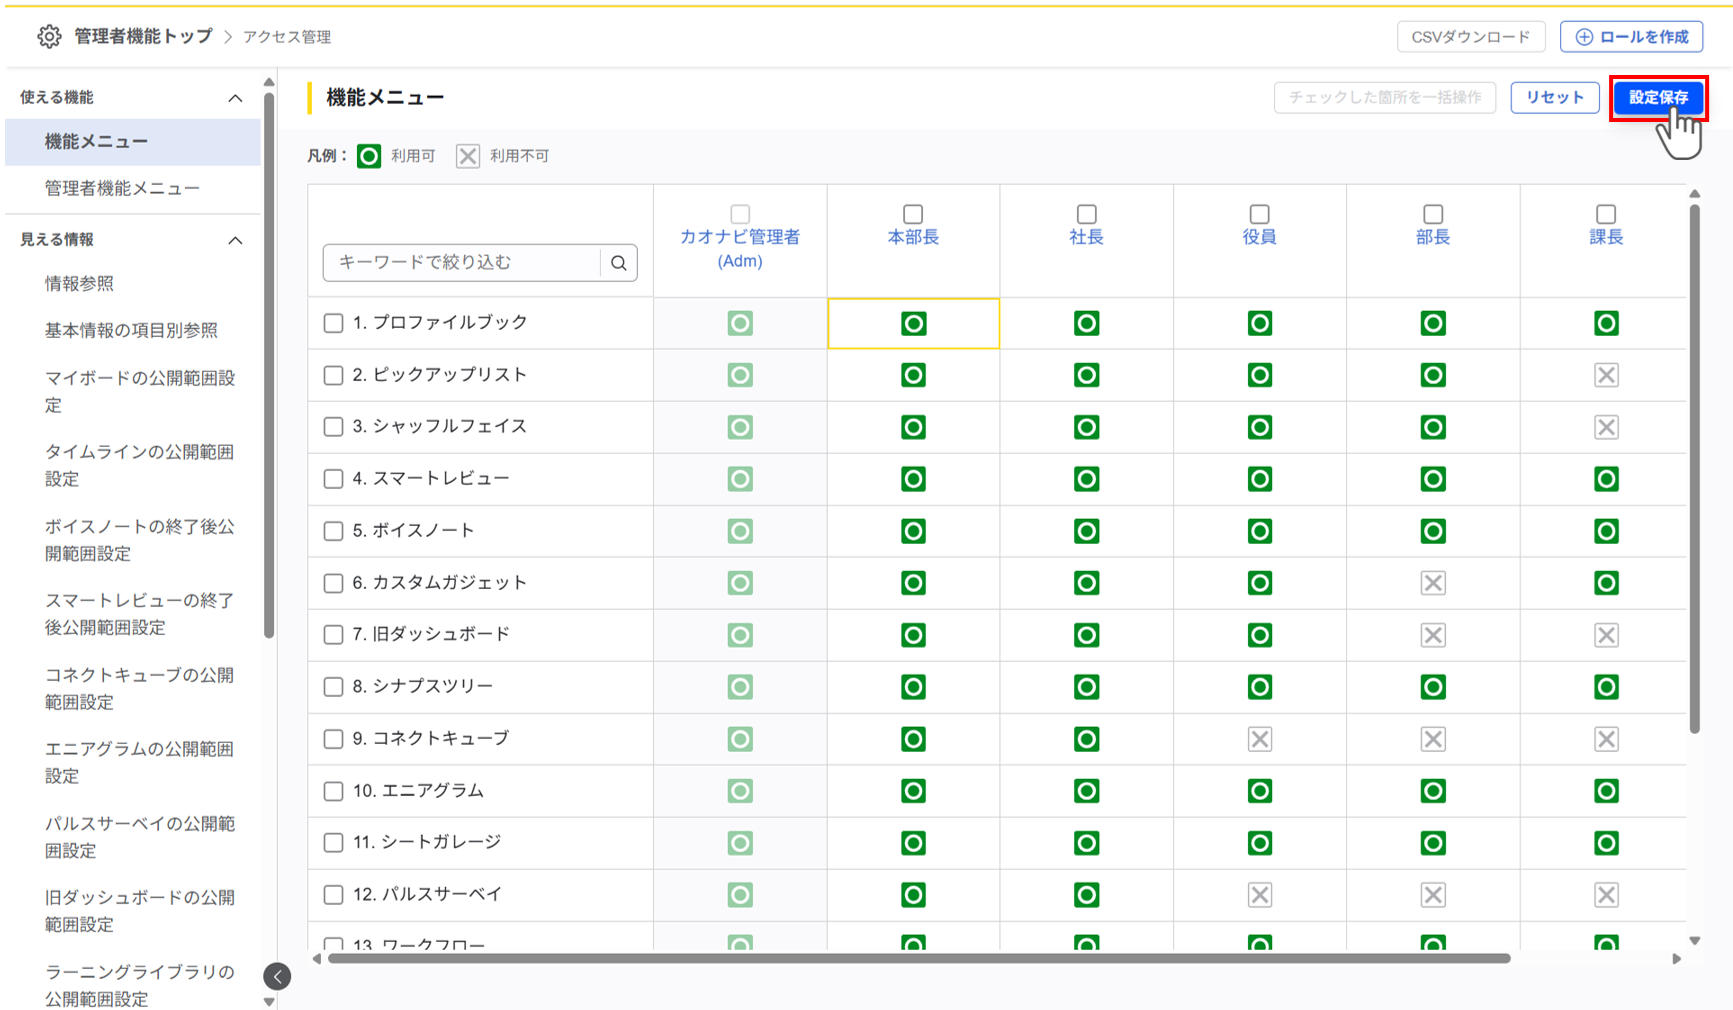Toggle 部長 permission for コネクトキューブ
This screenshot has width=1733, height=1010.
[x=1433, y=739]
